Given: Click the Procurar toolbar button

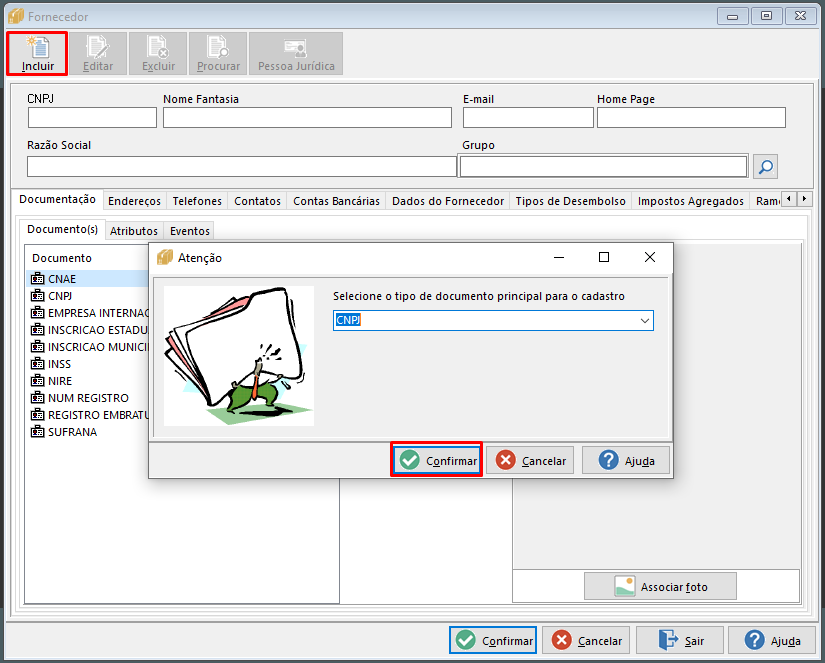Looking at the screenshot, I should coord(218,54).
